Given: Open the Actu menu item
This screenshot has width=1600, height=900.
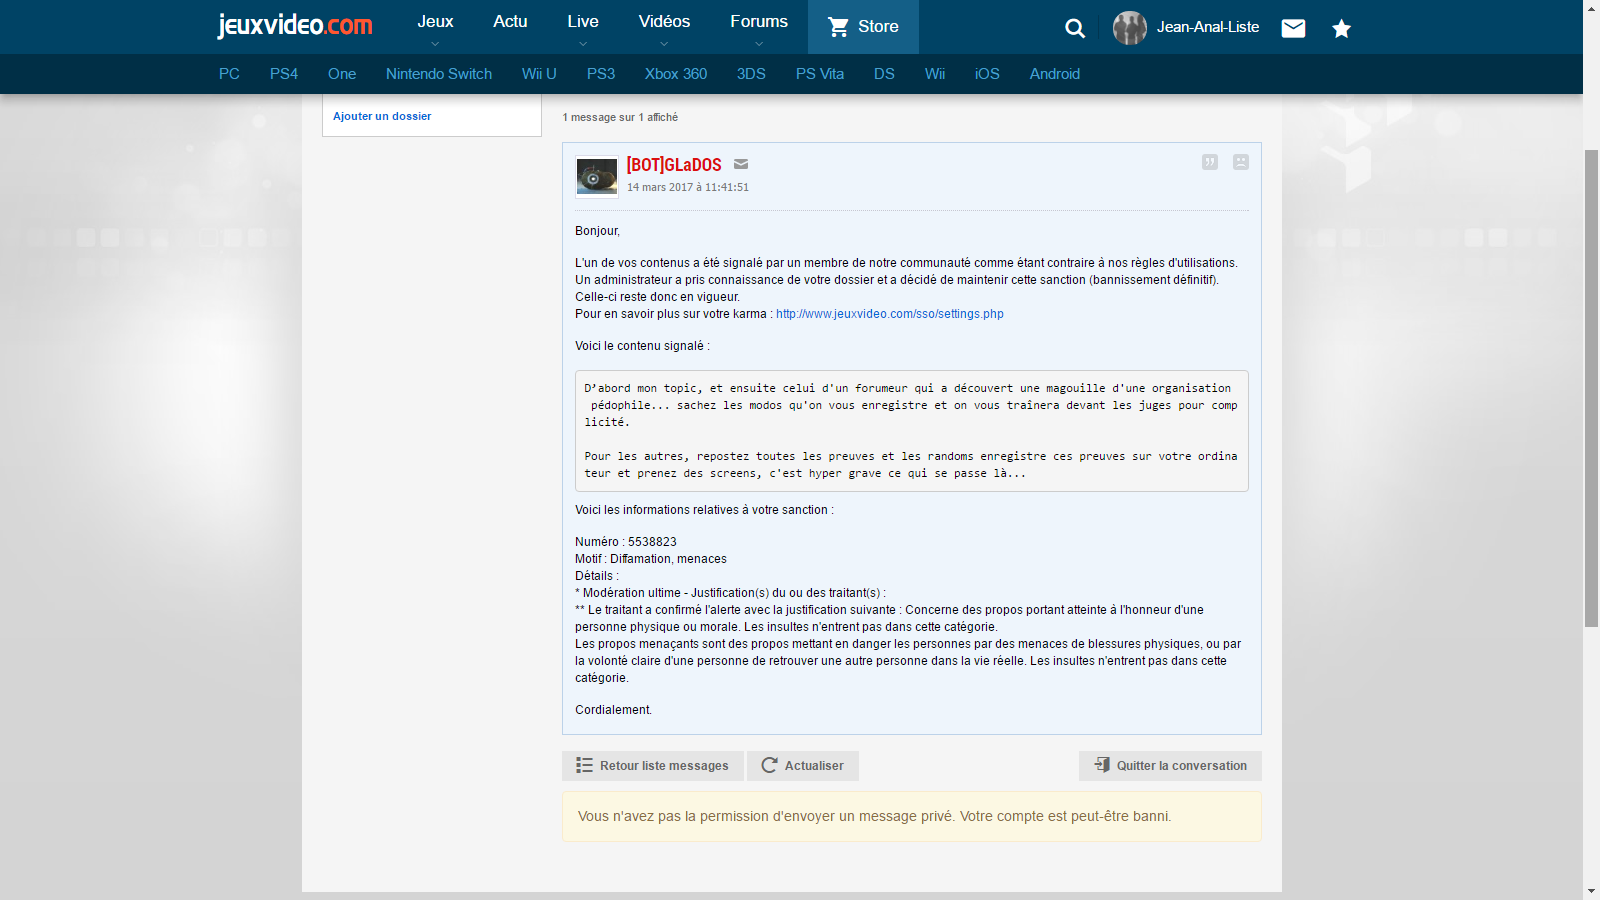Looking at the screenshot, I should [510, 22].
